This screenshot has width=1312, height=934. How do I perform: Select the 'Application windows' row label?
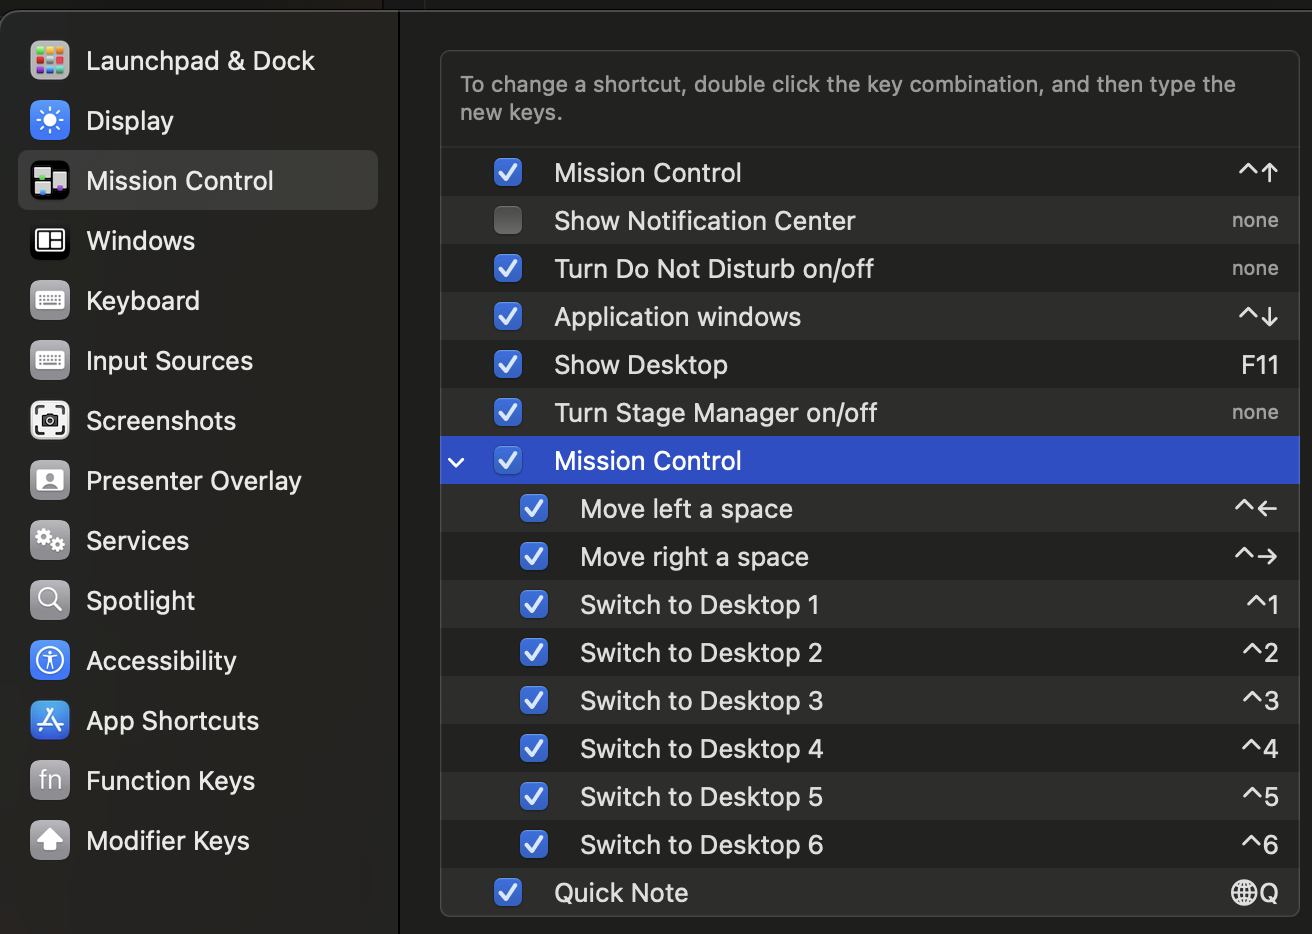click(x=678, y=317)
